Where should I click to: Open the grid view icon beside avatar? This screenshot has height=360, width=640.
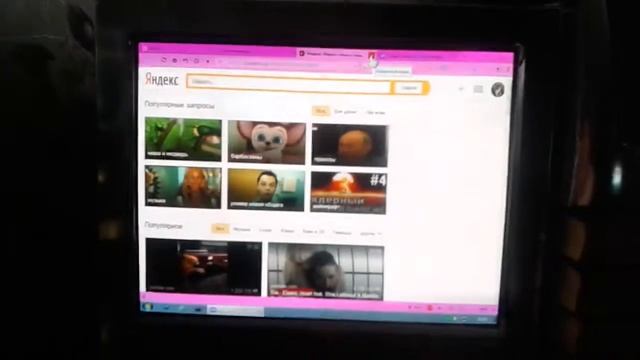pyautogui.click(x=478, y=89)
